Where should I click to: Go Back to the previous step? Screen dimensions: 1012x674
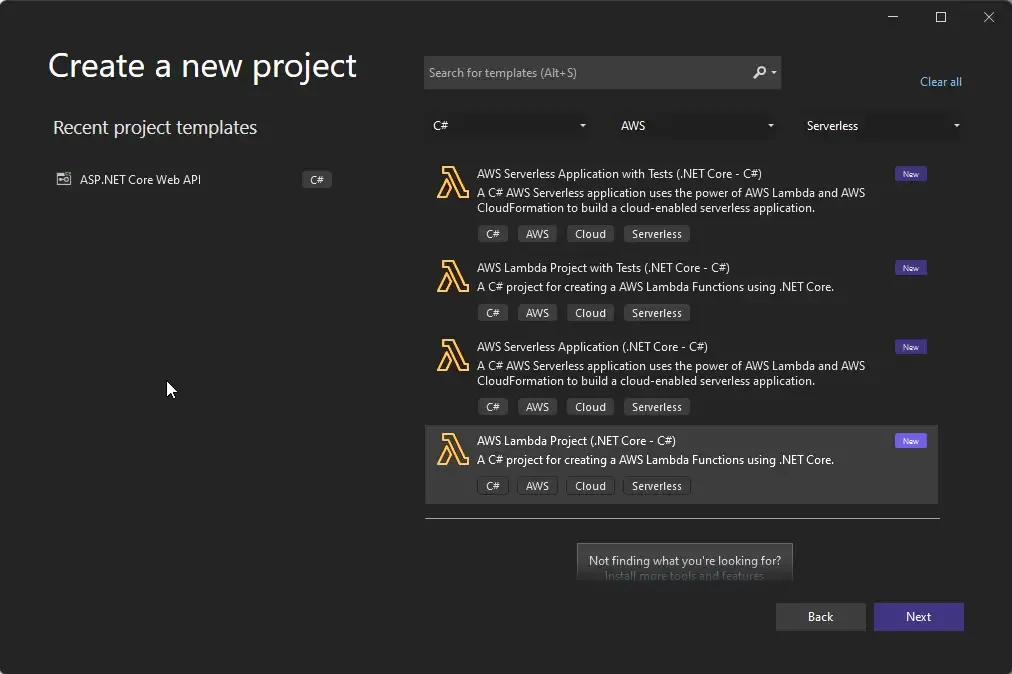(820, 617)
